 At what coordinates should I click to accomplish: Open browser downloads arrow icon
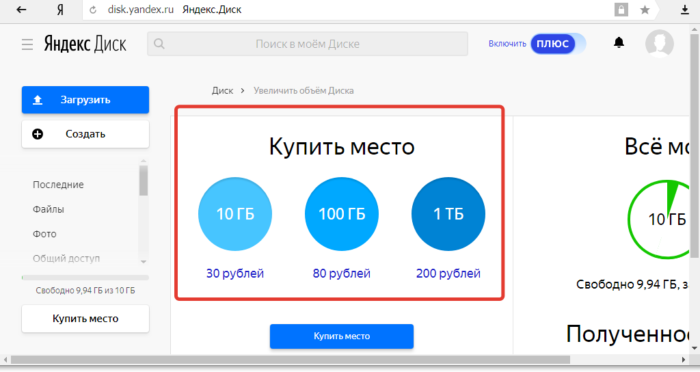tap(684, 10)
